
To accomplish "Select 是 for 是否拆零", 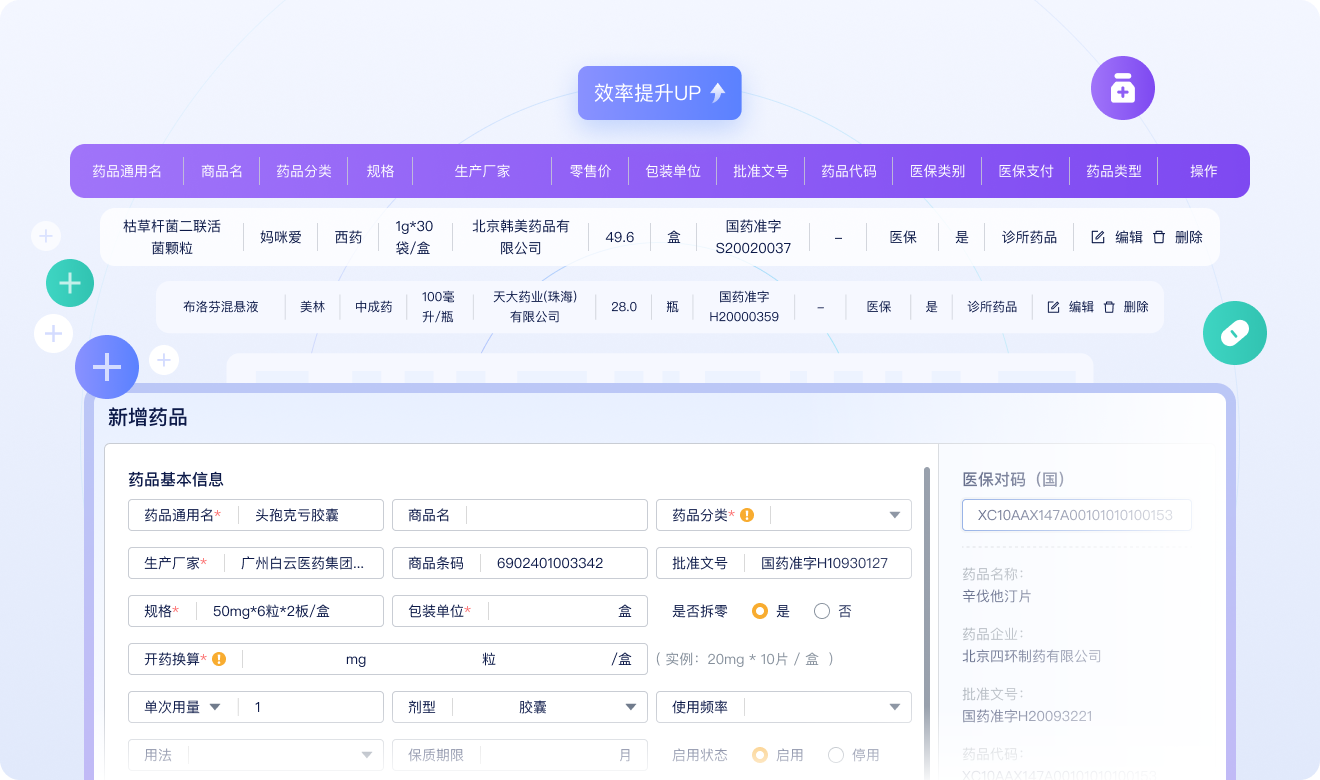I will [x=760, y=611].
